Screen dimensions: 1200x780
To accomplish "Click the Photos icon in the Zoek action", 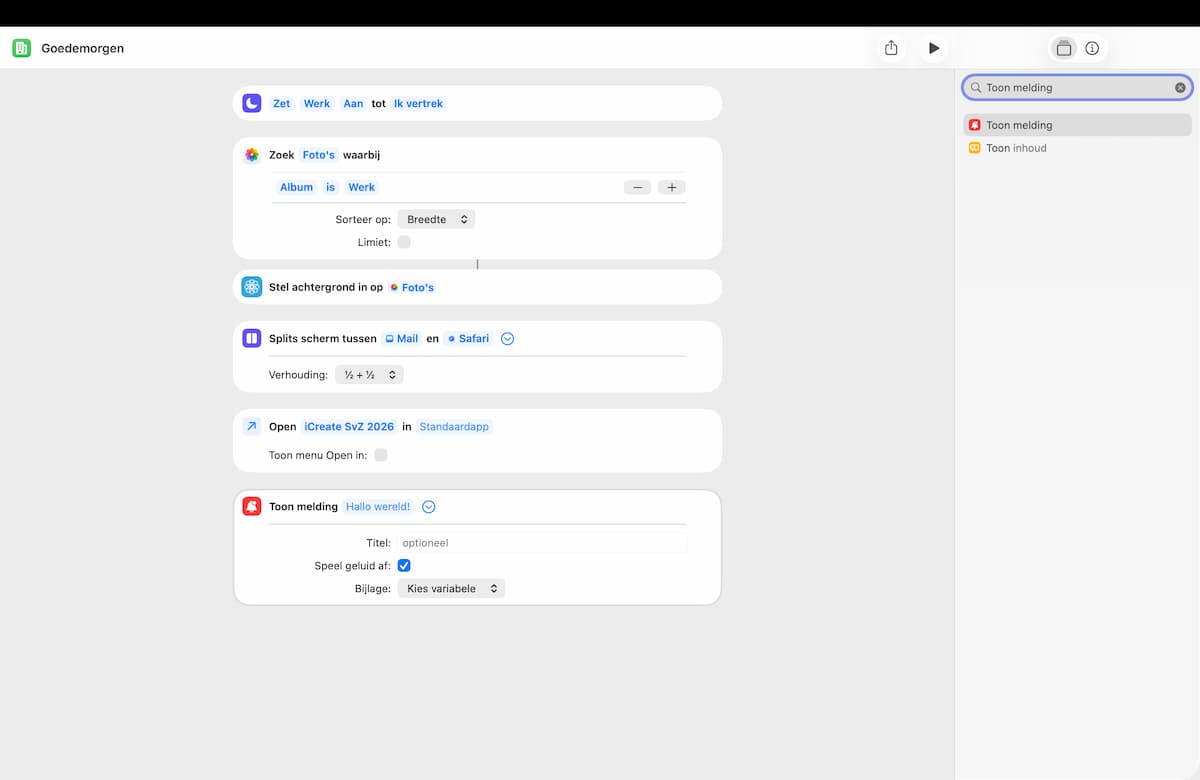I will click(252, 155).
